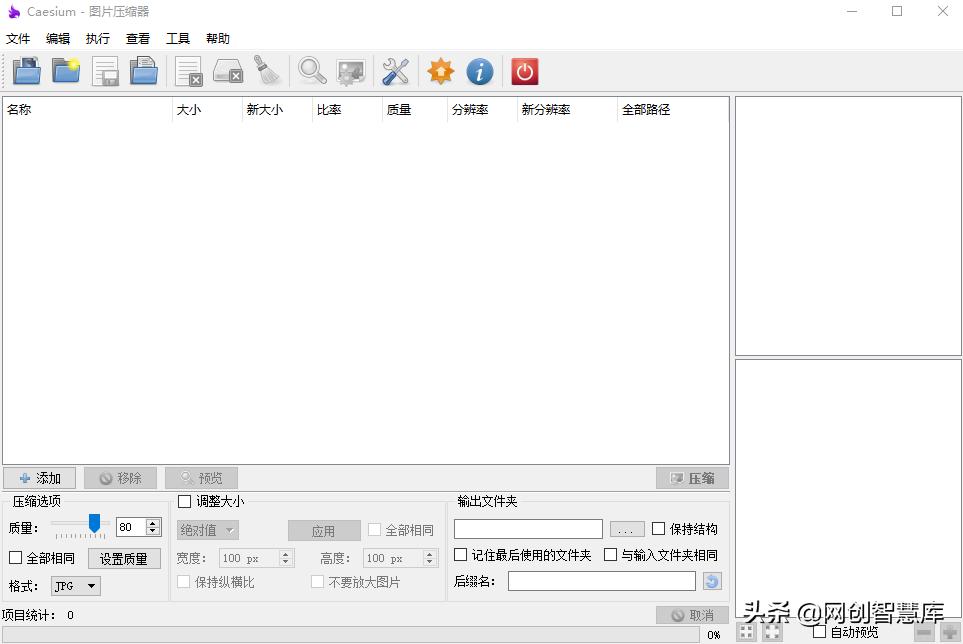Open settings with the wrench icon
963x644 pixels.
(x=396, y=71)
